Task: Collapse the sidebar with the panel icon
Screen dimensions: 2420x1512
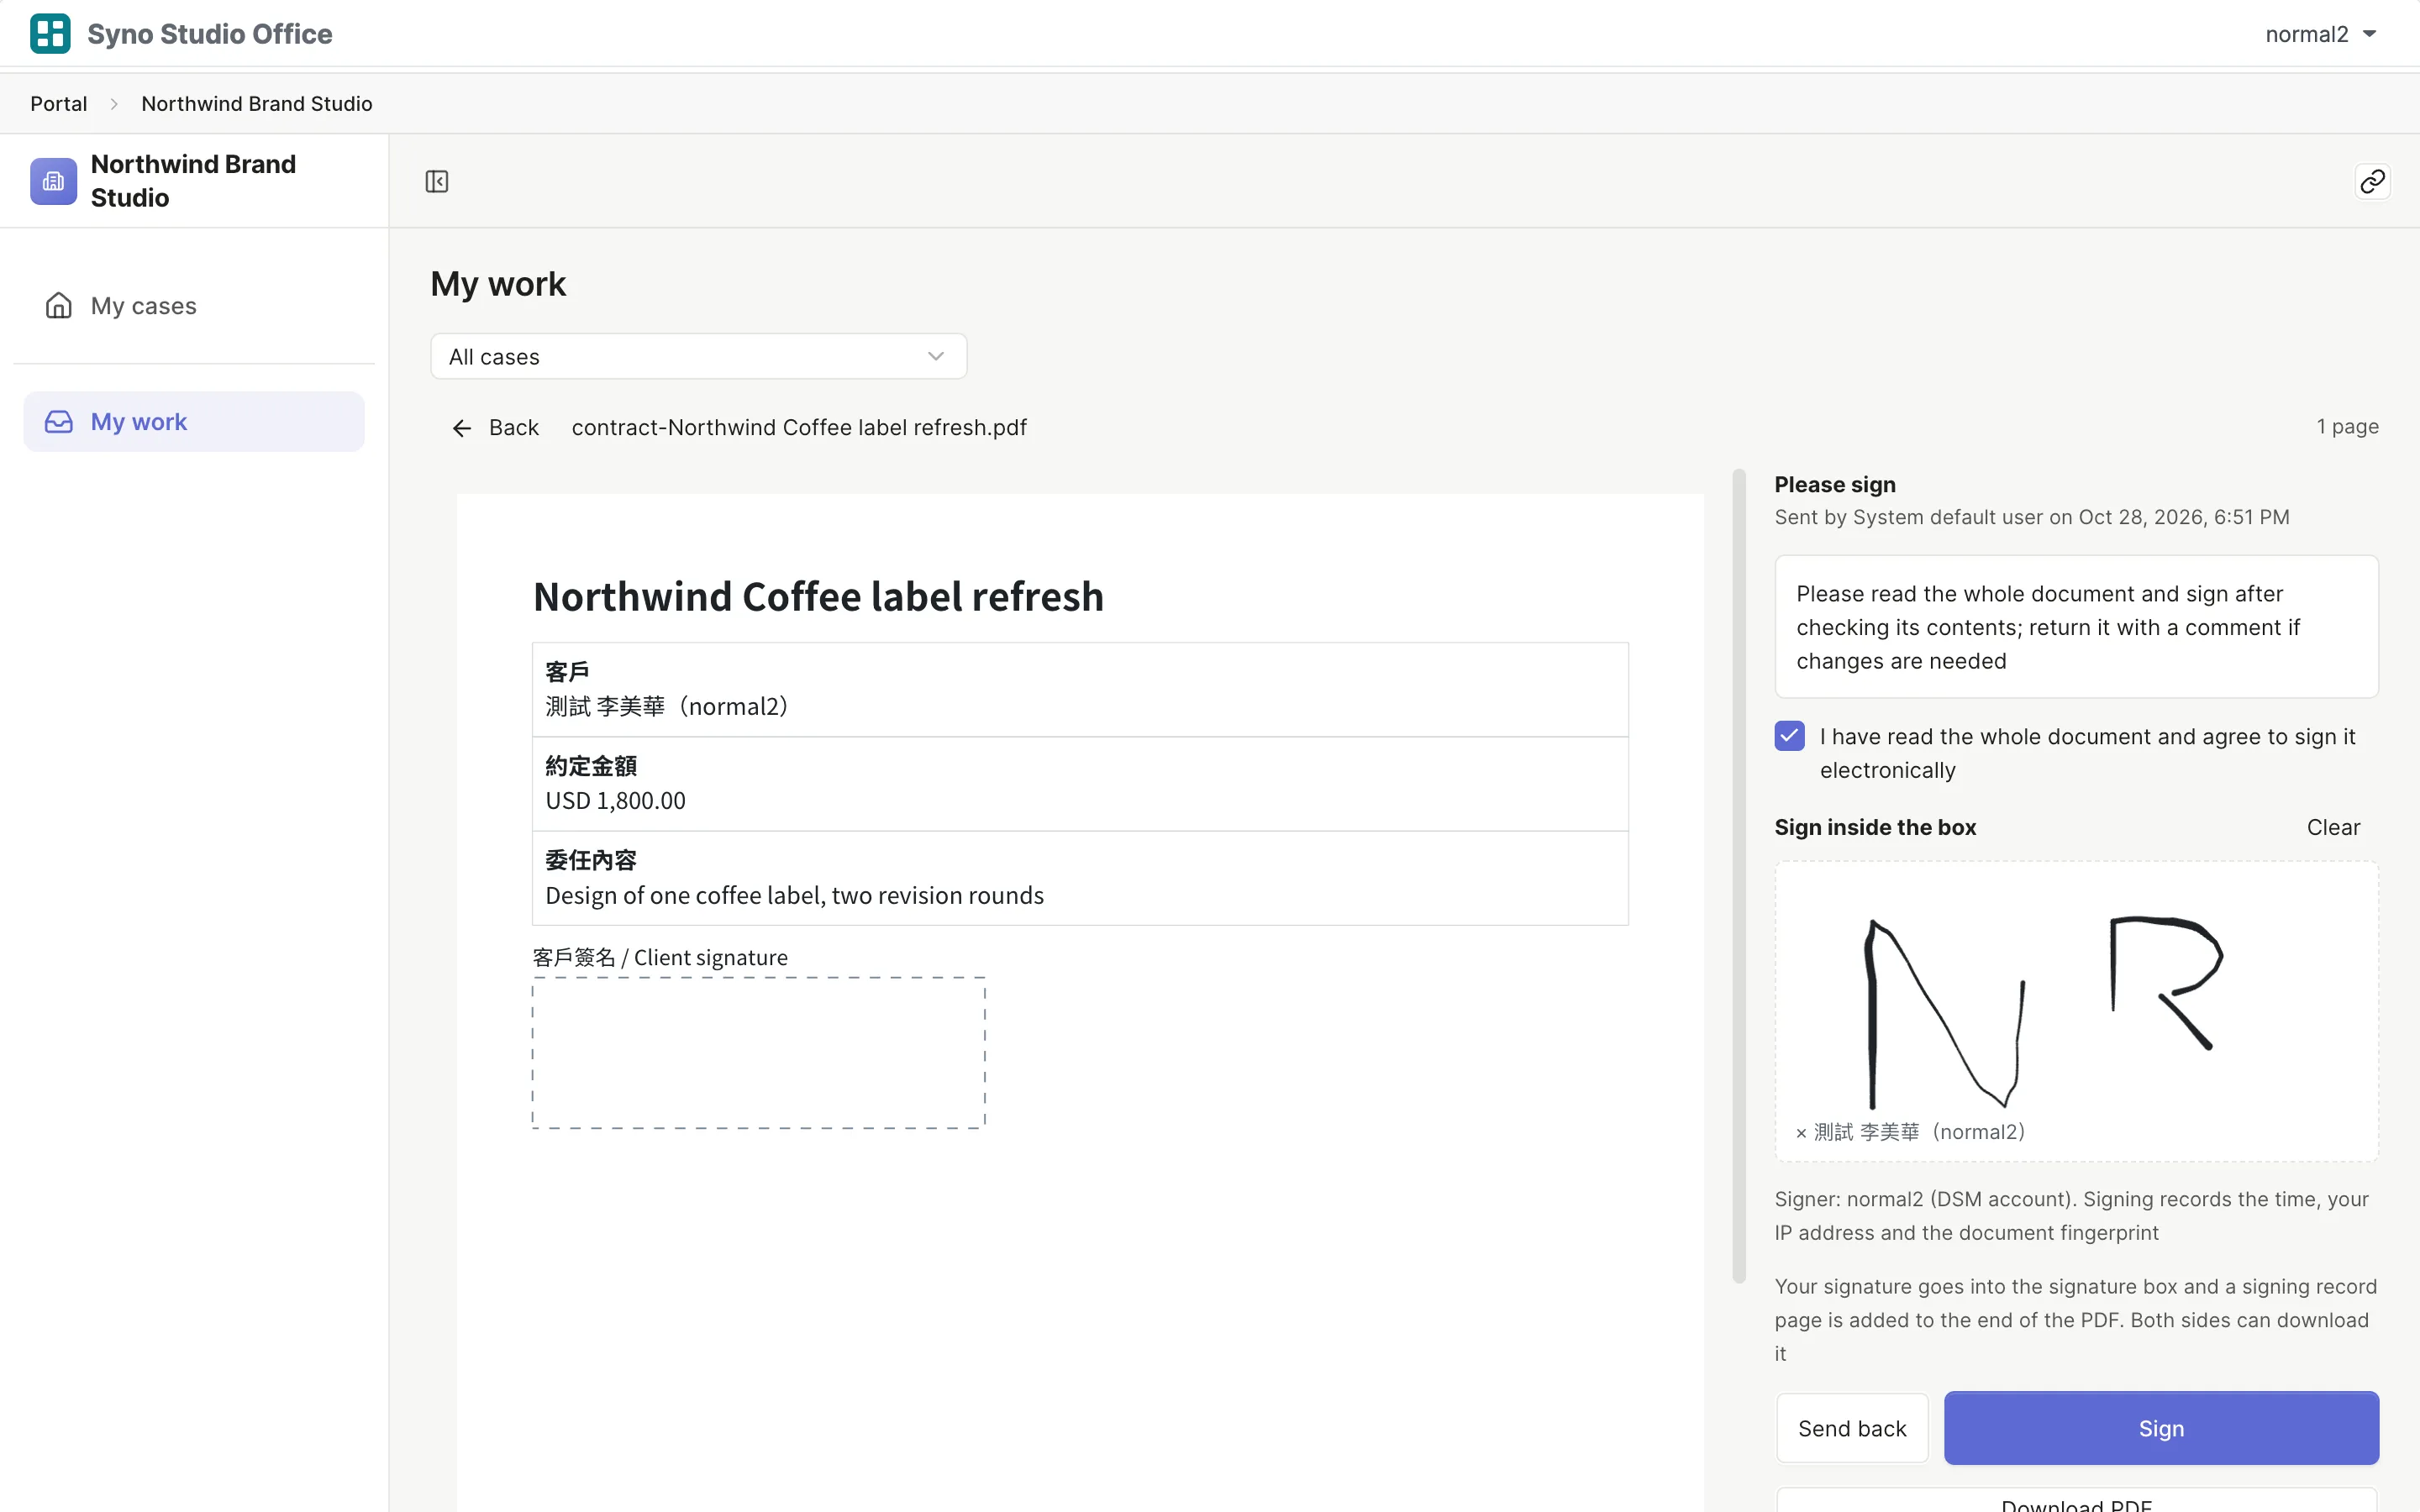Action: 437,181
